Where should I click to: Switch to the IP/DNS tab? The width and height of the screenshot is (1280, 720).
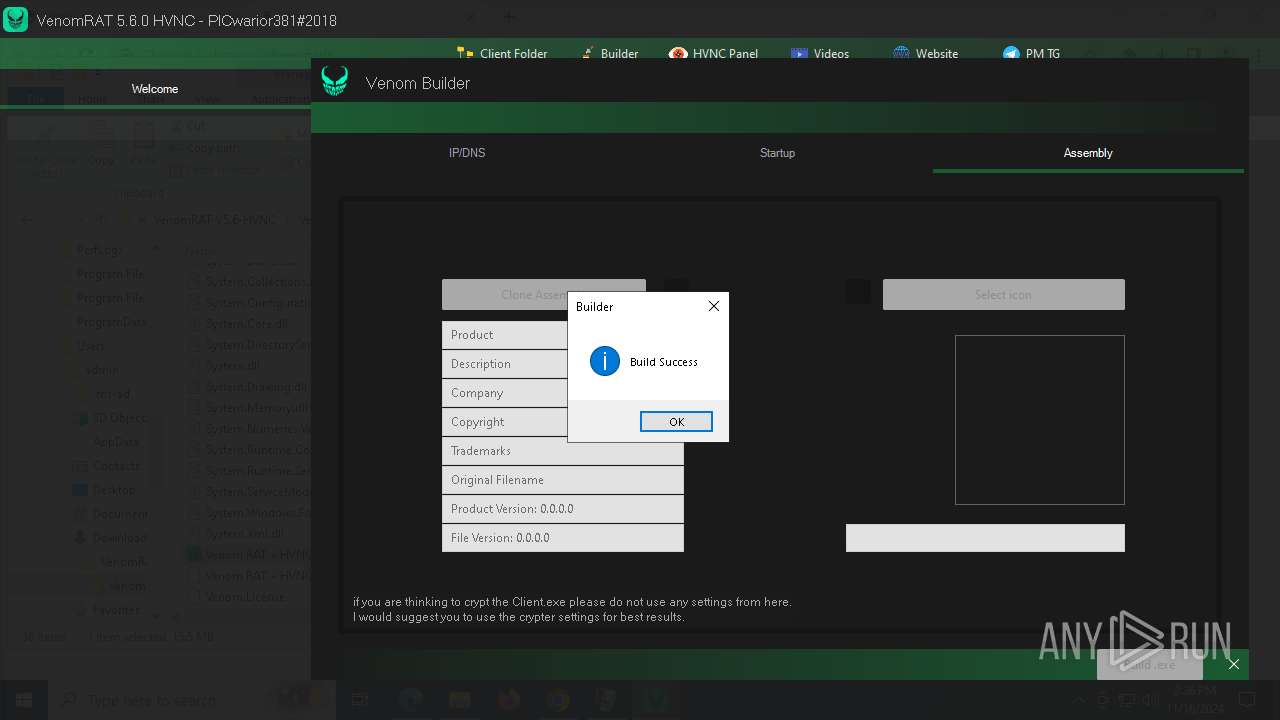467,153
